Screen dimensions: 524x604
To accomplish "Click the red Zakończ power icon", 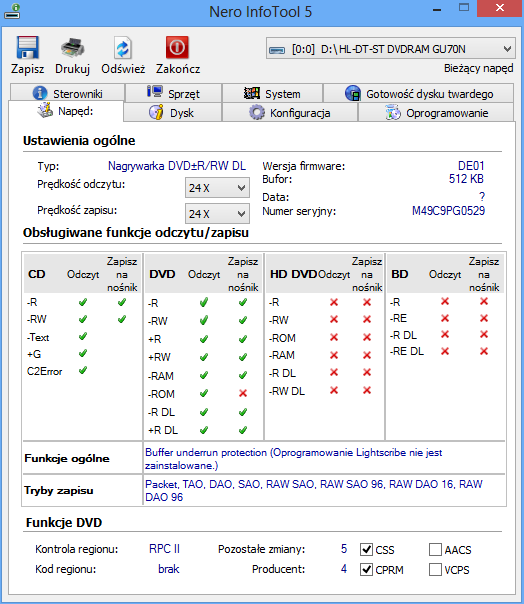I will click(177, 47).
